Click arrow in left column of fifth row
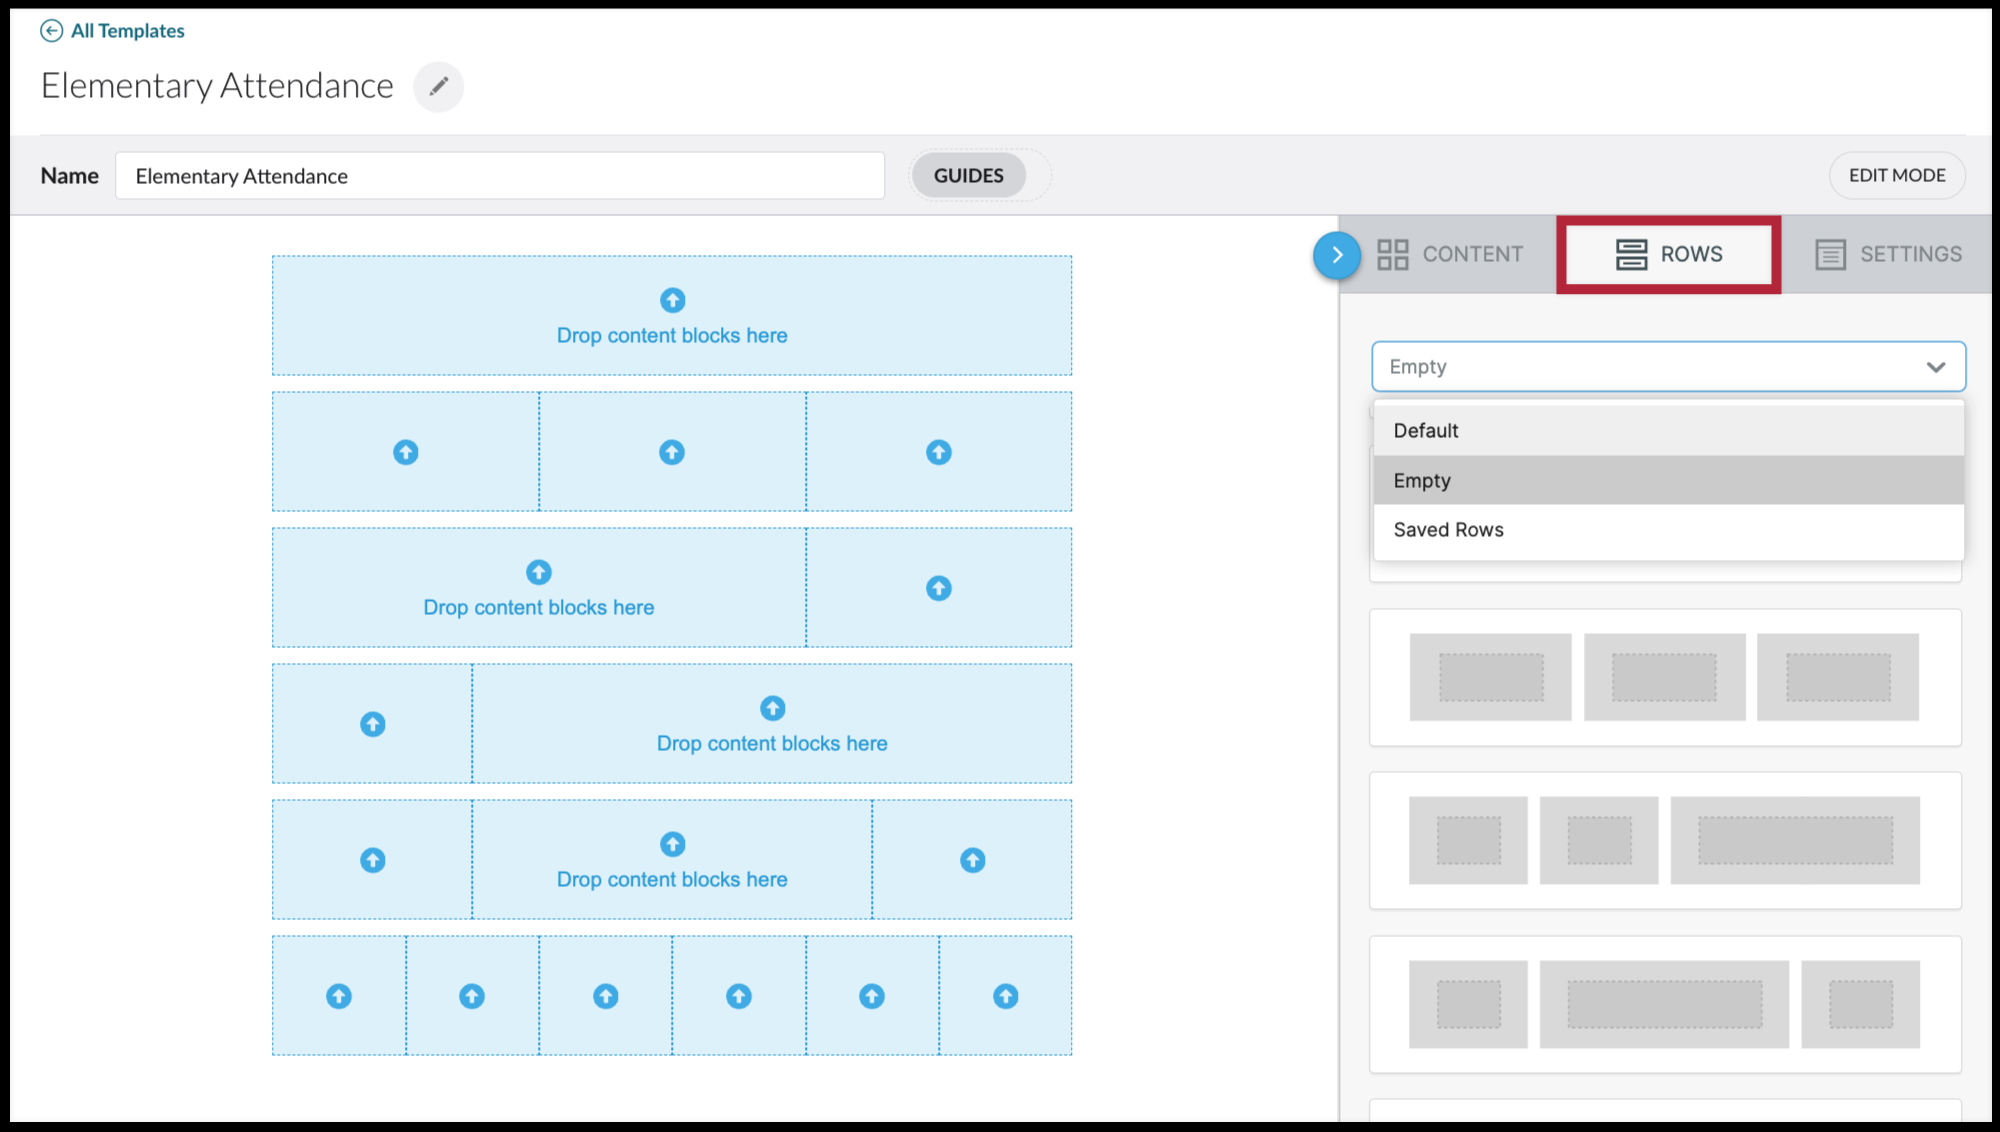The width and height of the screenshot is (2000, 1132). pyautogui.click(x=372, y=860)
